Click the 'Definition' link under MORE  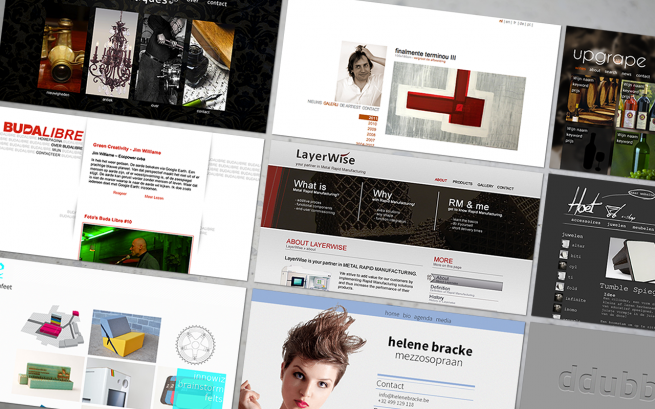[443, 288]
